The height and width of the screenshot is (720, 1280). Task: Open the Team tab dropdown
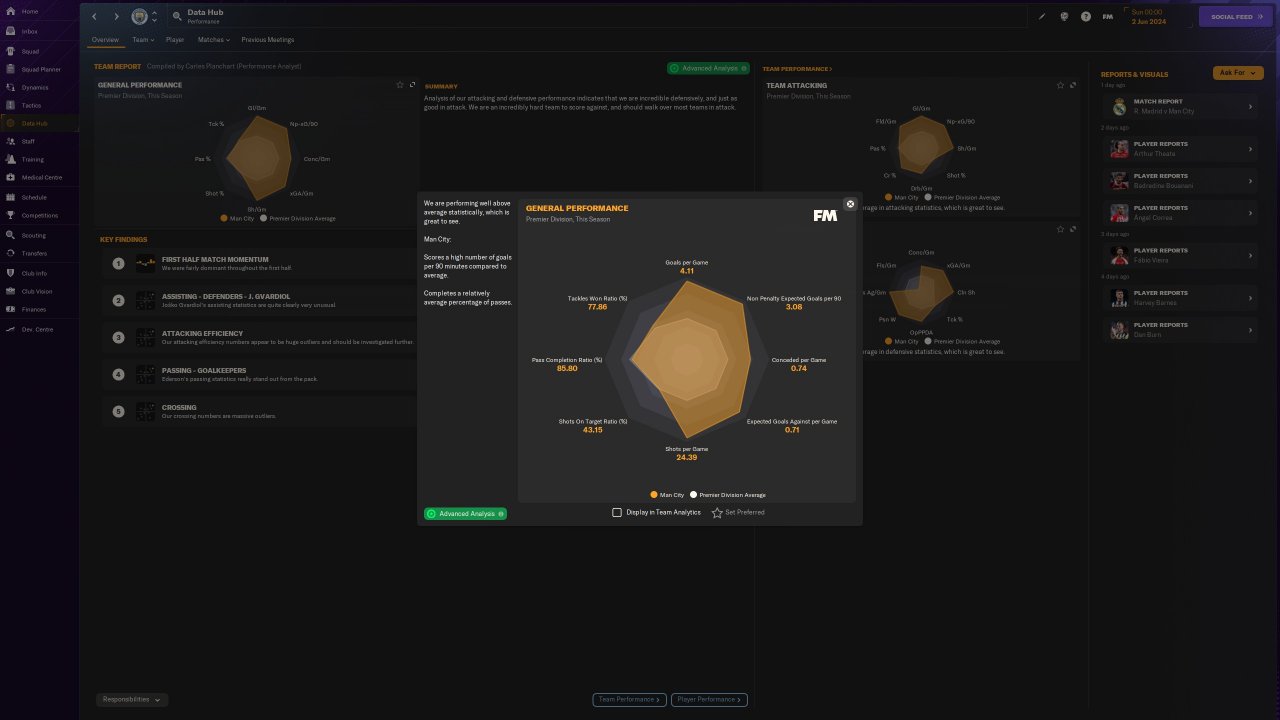click(x=142, y=40)
